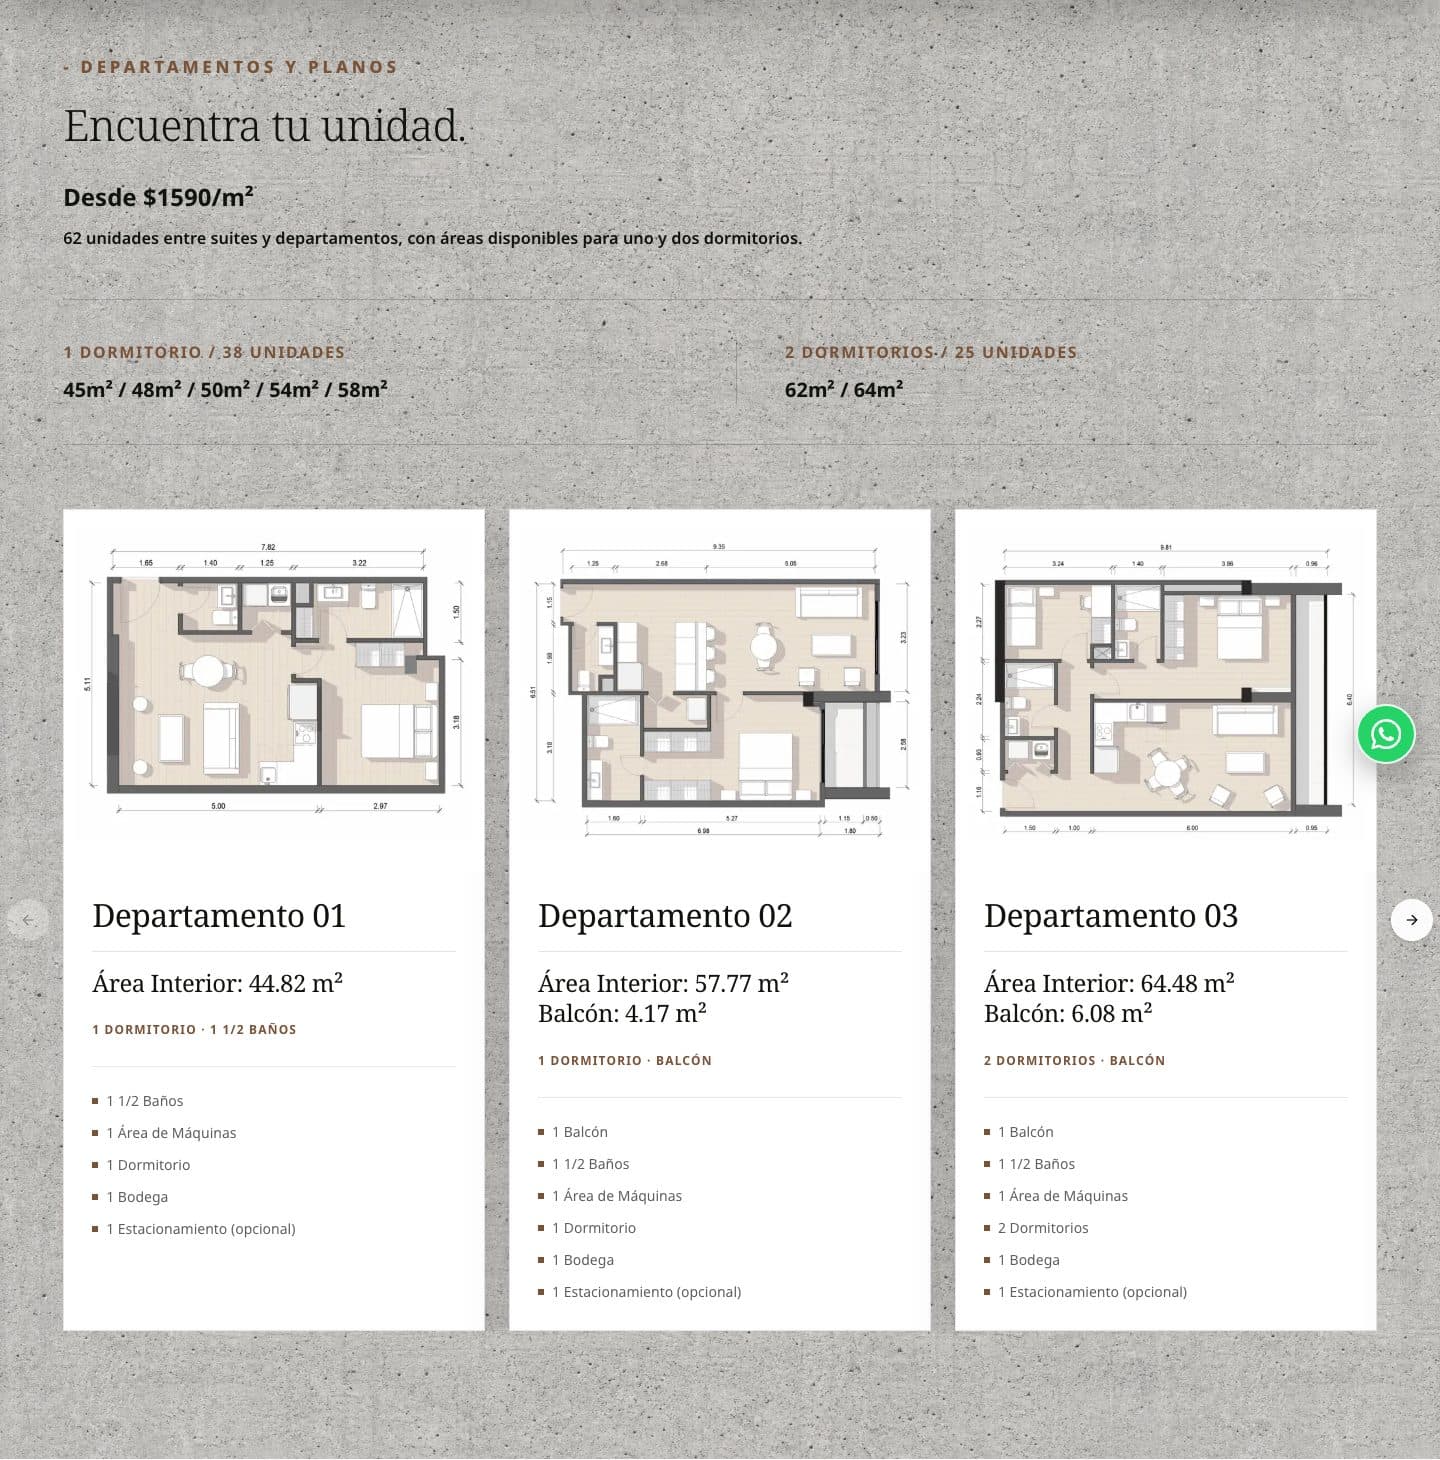1440x1460 pixels.
Task: Click the Departamento 03 title
Action: 1111,916
